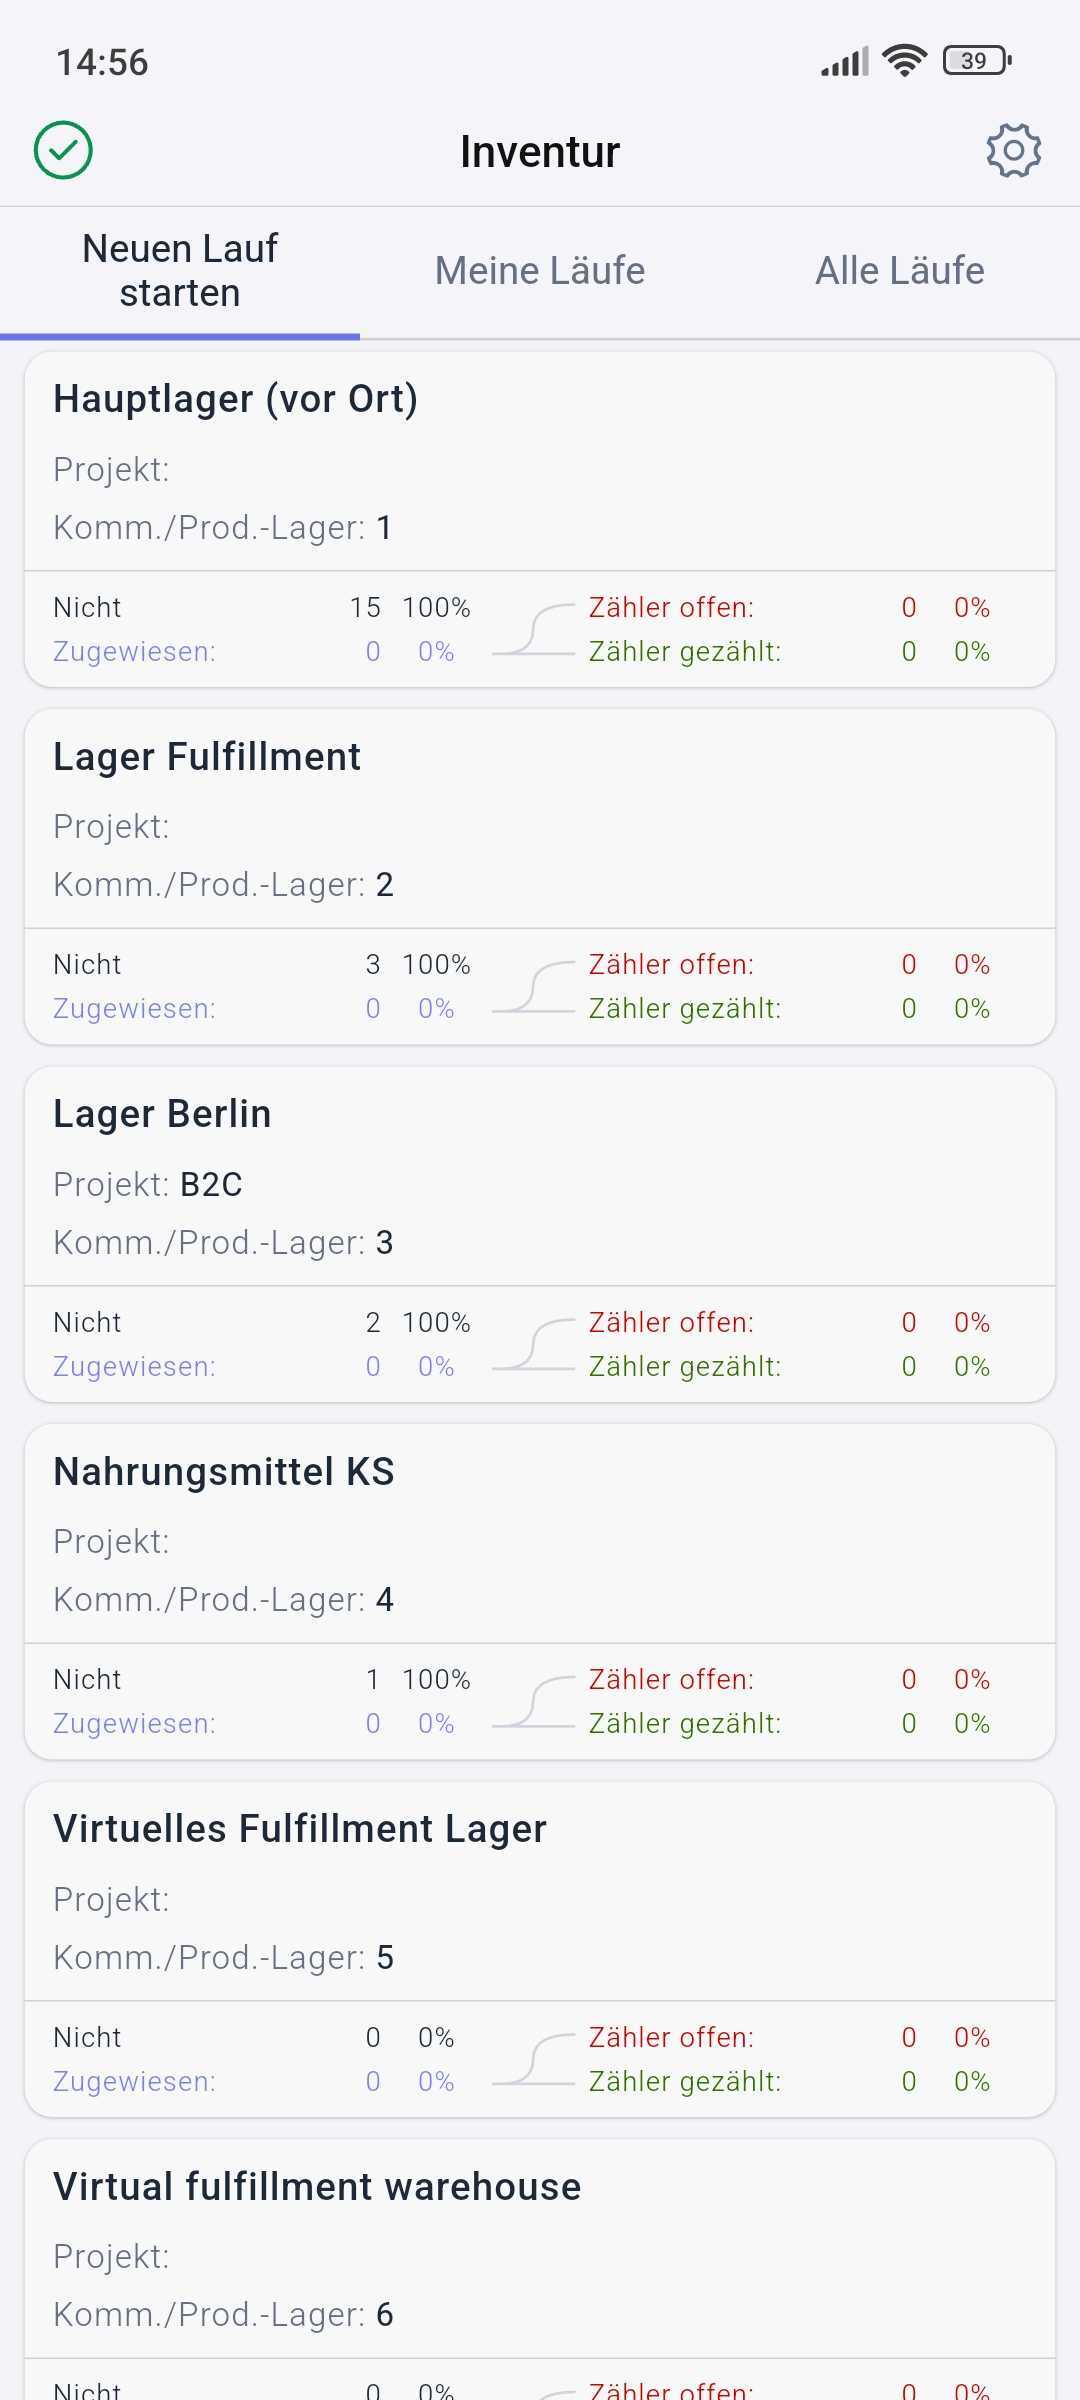Tap the B2C project label
The height and width of the screenshot is (2400, 1080).
point(211,1185)
